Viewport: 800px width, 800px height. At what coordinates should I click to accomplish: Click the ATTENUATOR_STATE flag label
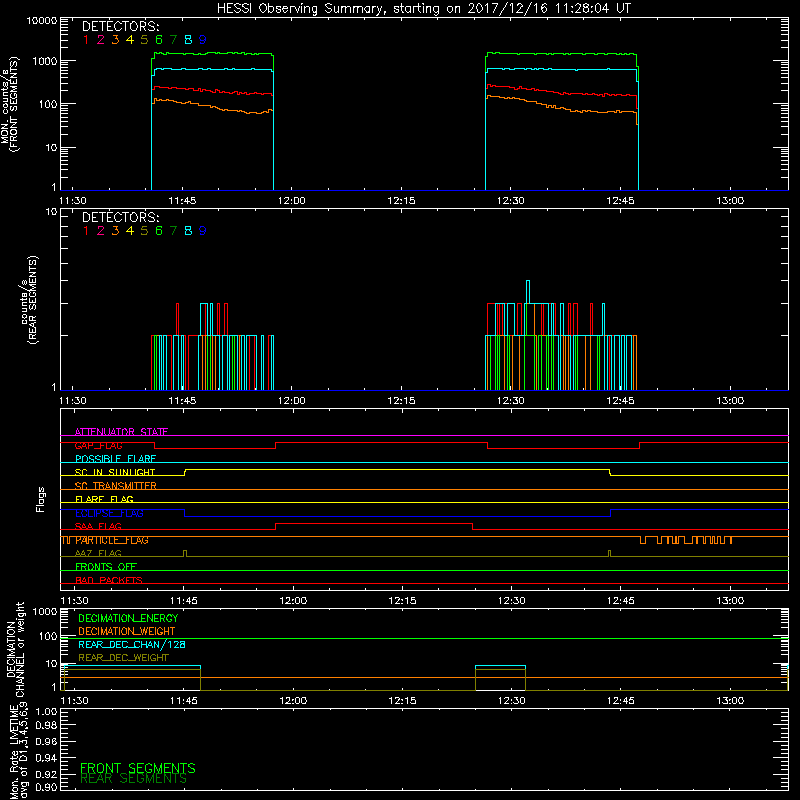point(121,432)
